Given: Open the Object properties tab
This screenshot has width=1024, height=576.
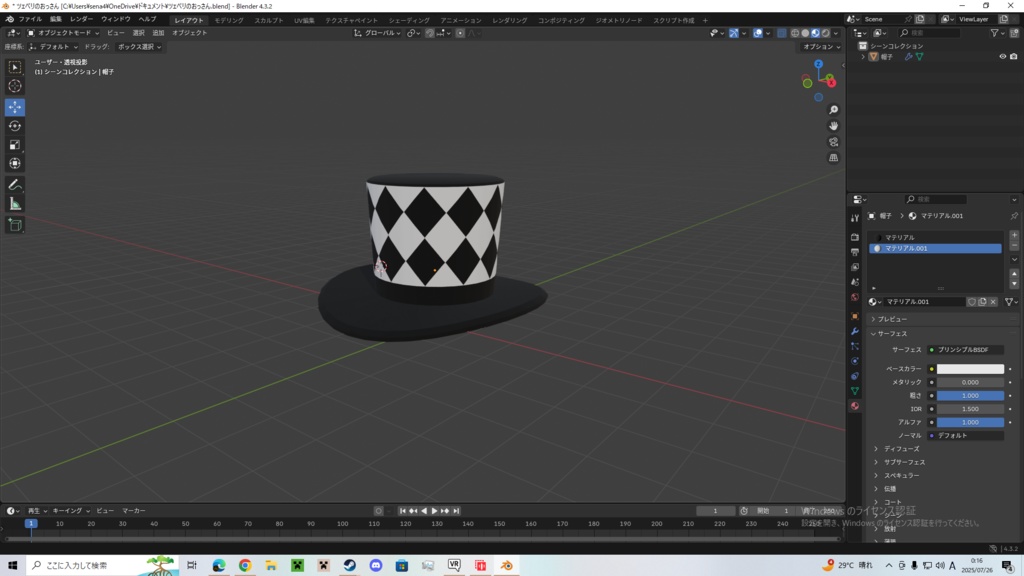Looking at the screenshot, I should [855, 316].
